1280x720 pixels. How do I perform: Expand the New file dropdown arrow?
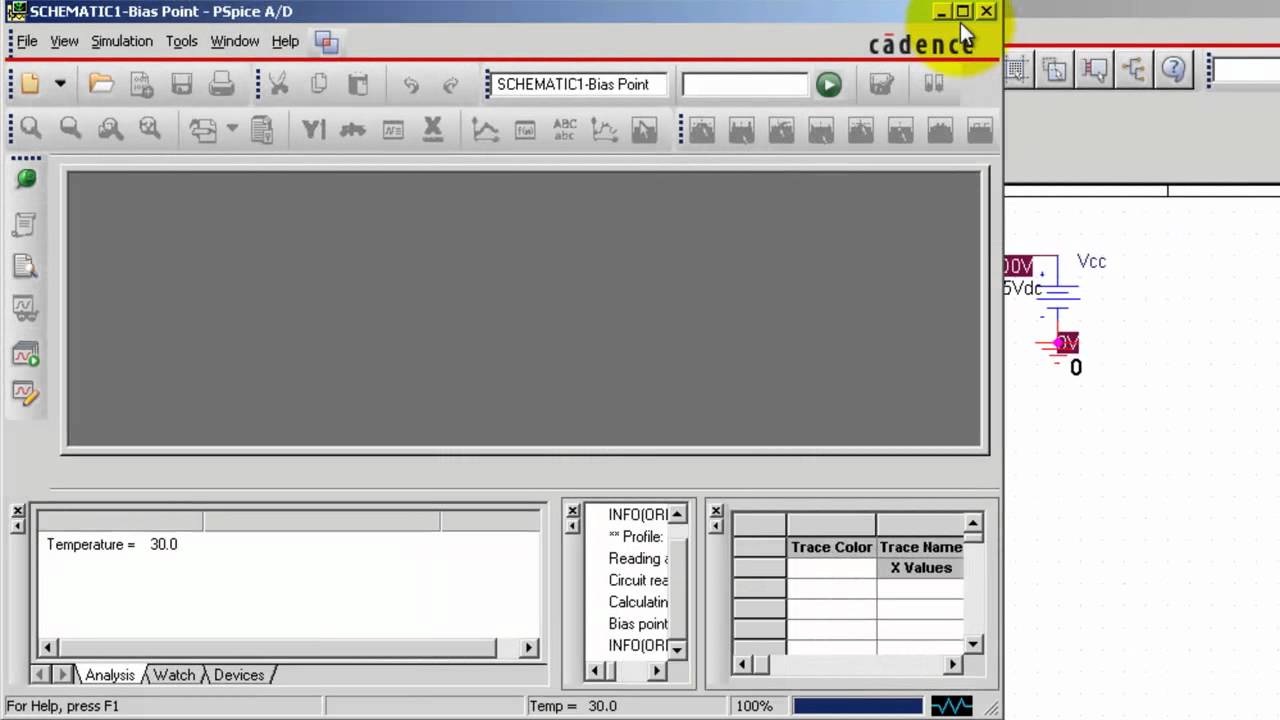60,84
